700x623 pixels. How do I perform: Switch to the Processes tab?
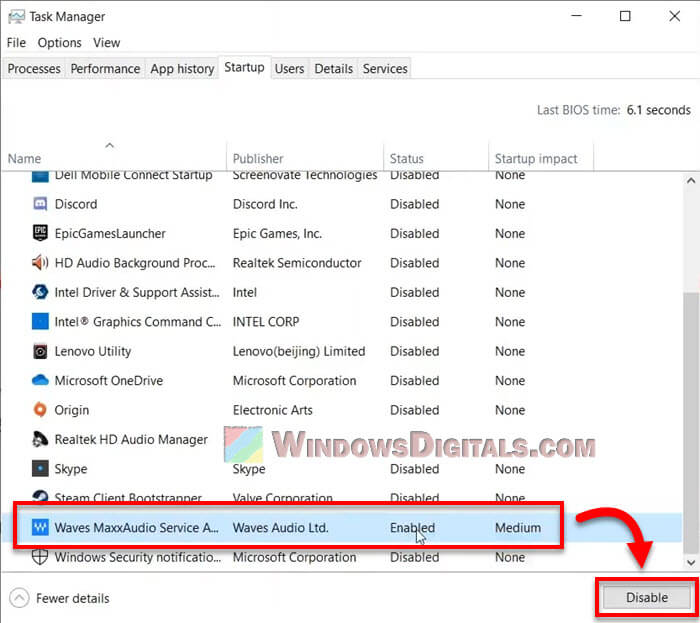(34, 69)
